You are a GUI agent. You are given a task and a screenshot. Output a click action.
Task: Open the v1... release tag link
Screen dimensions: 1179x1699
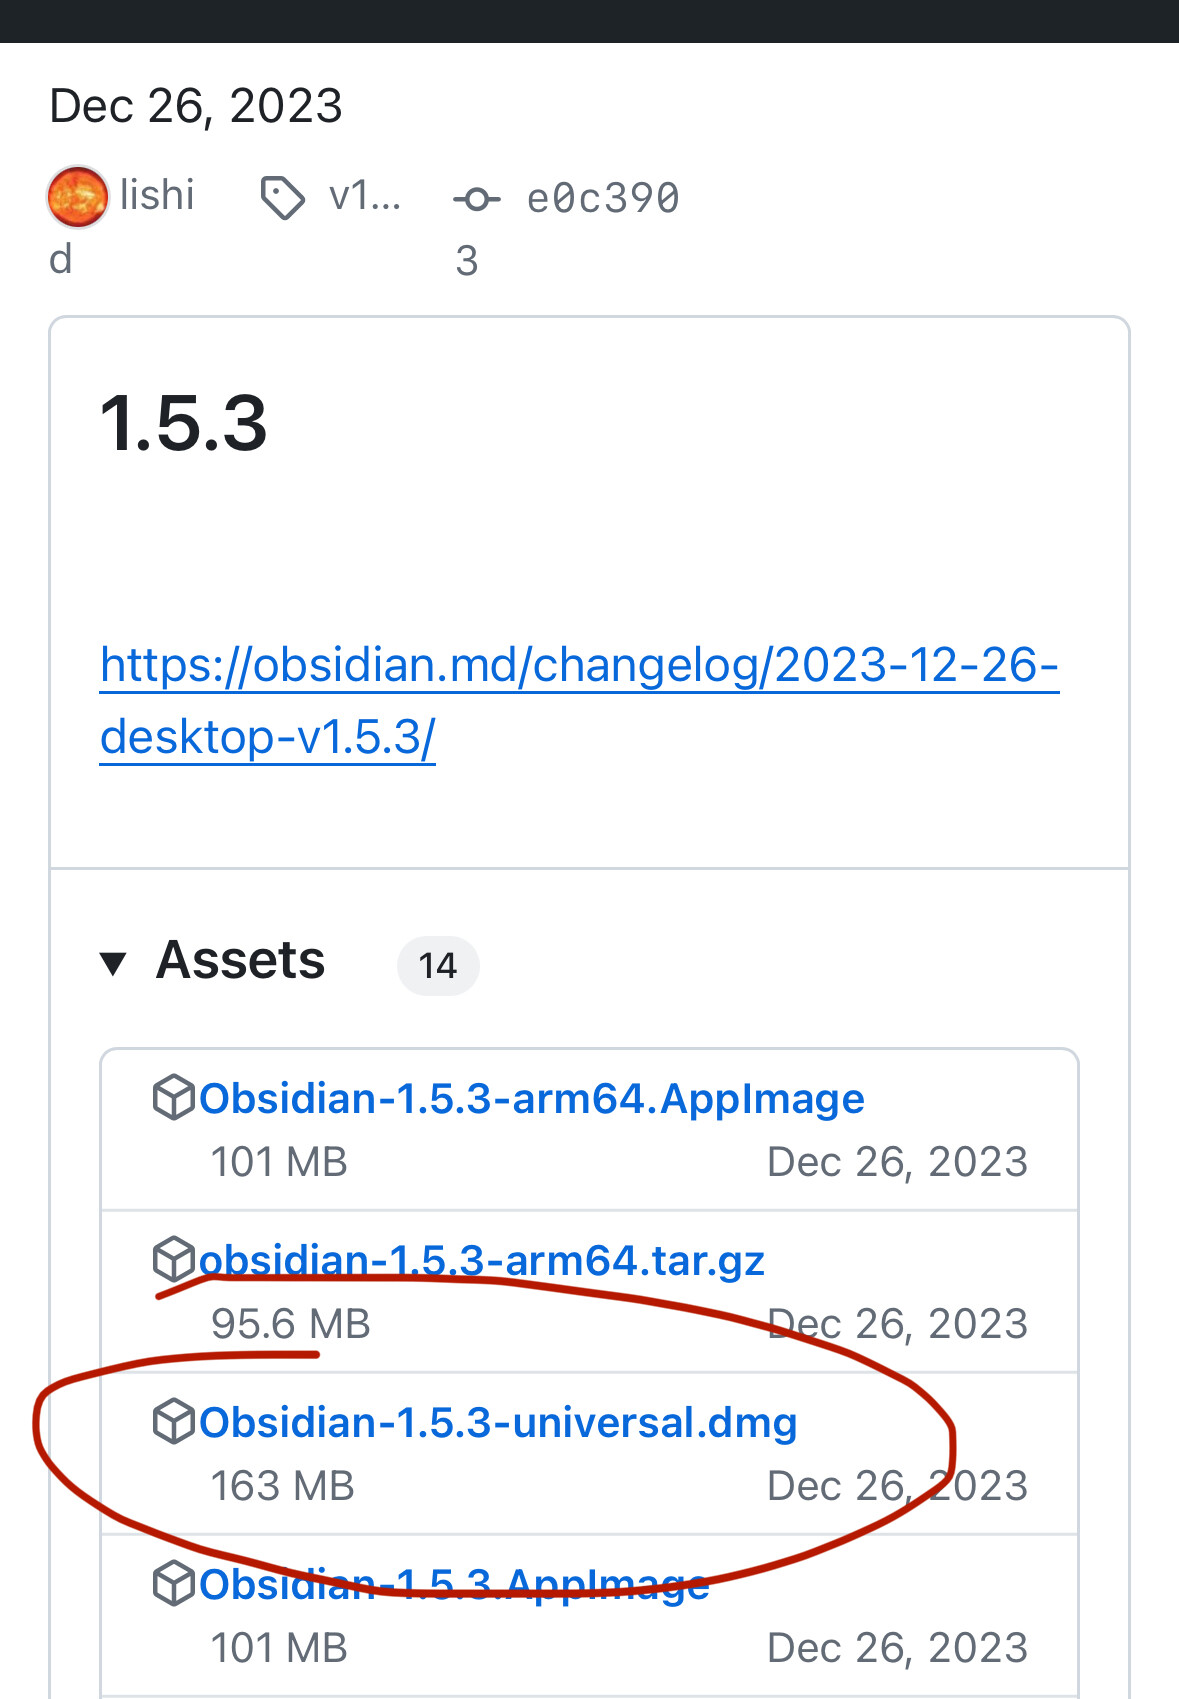click(x=364, y=197)
